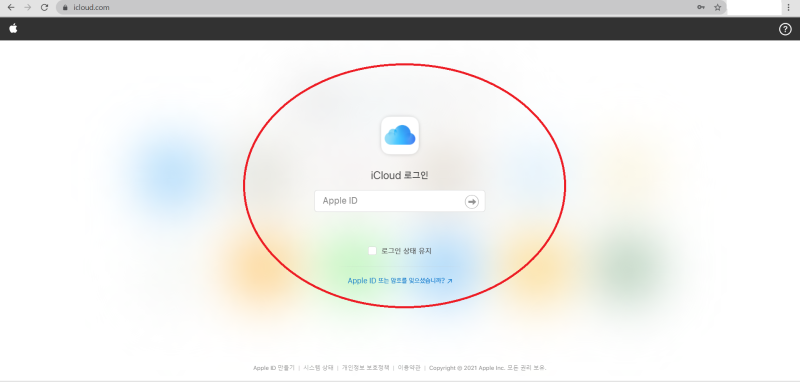Open the help question mark icon
Viewport: 800px width, 382px height.
785,29
